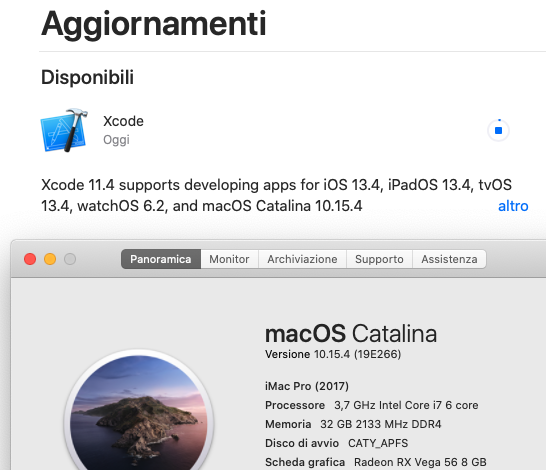Click the Memoria 32 GB line
This screenshot has width=546, height=470.
coord(353,424)
